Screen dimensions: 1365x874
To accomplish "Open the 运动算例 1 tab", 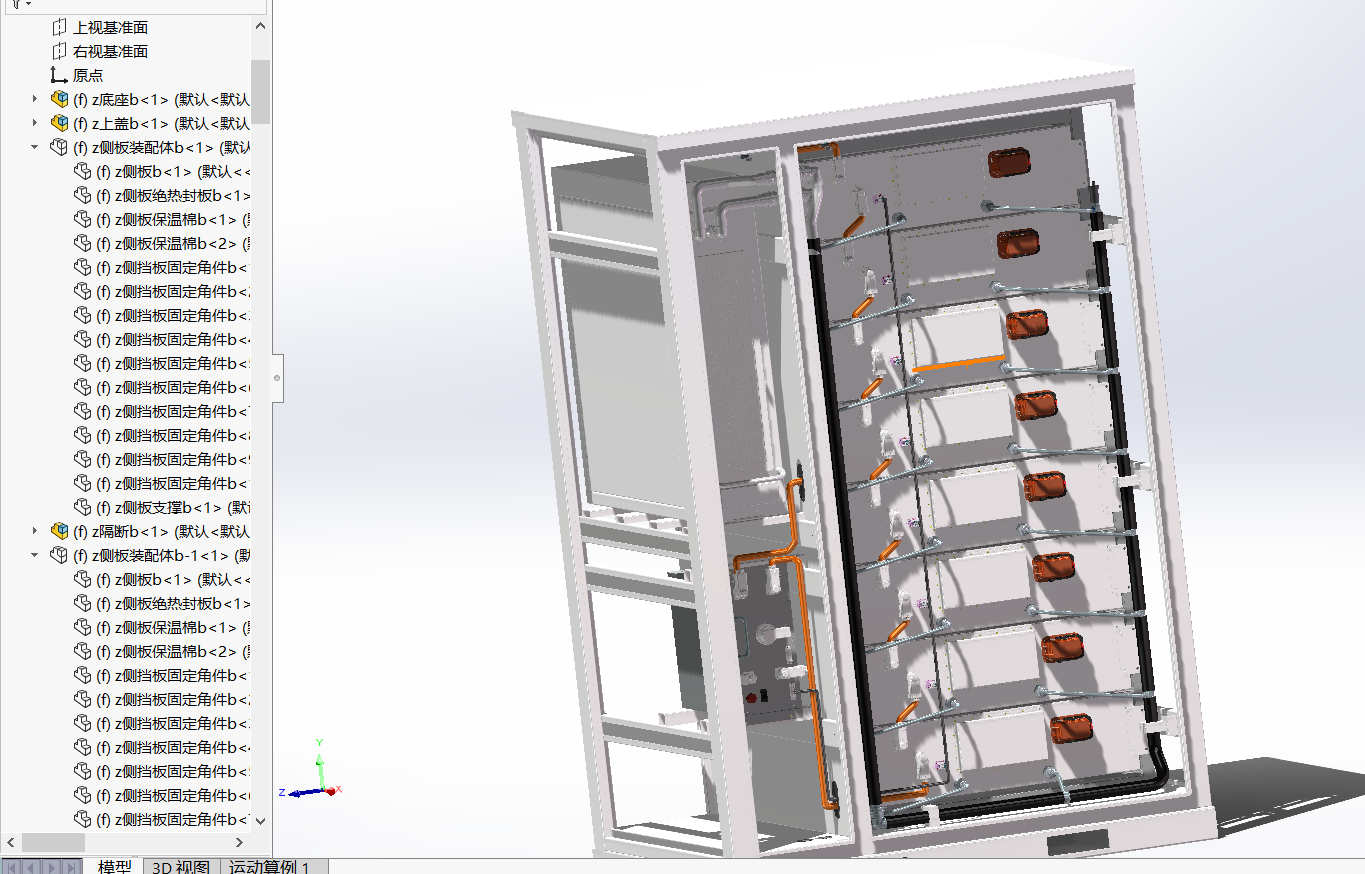I will coord(269,867).
